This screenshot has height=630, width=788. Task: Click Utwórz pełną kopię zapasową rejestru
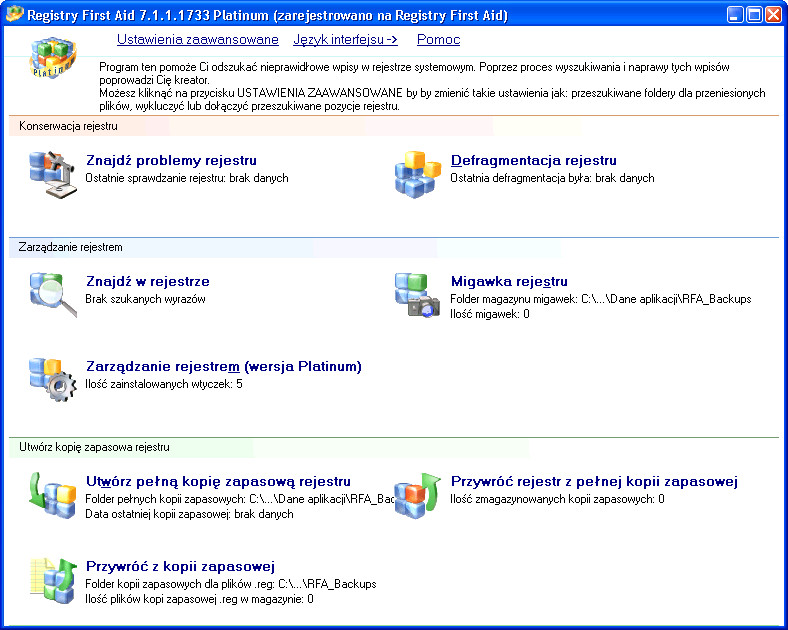(218, 481)
